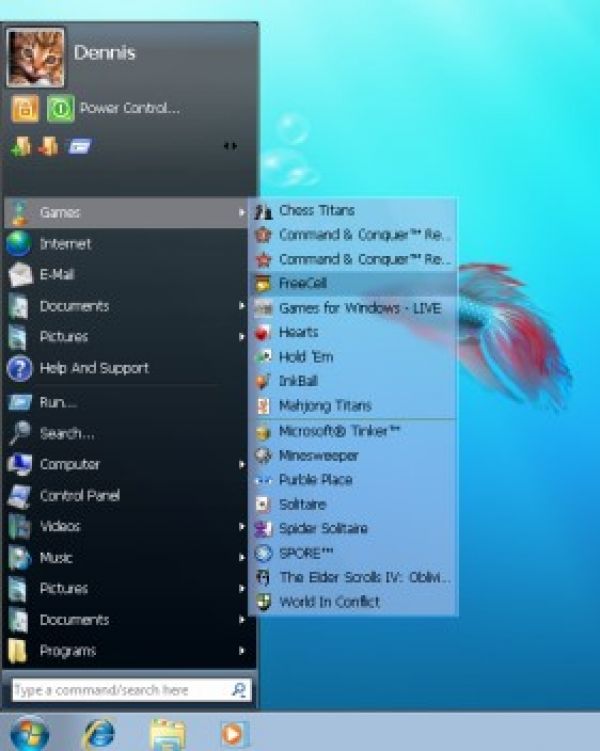This screenshot has width=600, height=751.
Task: Expand the Programs folder entry
Action: point(126,651)
